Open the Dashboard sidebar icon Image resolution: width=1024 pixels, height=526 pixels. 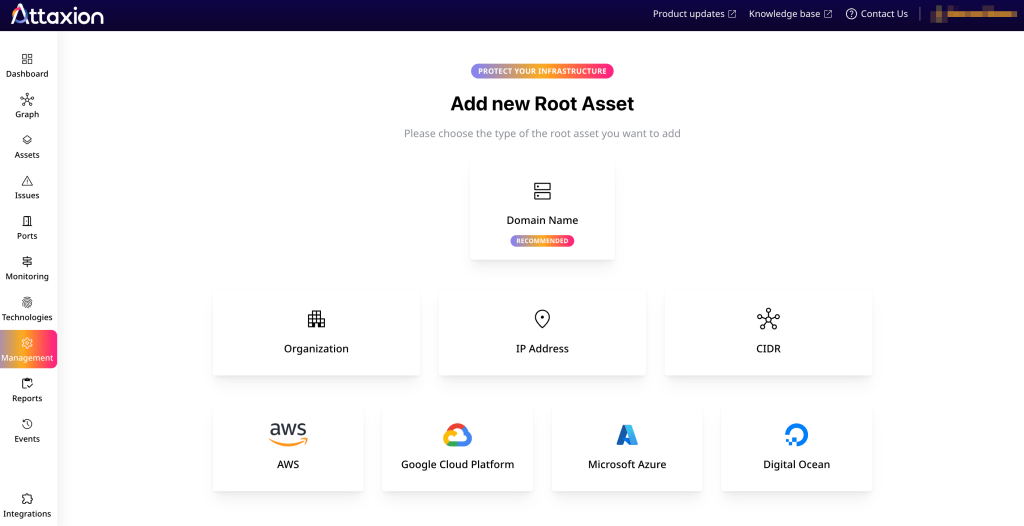click(x=27, y=59)
